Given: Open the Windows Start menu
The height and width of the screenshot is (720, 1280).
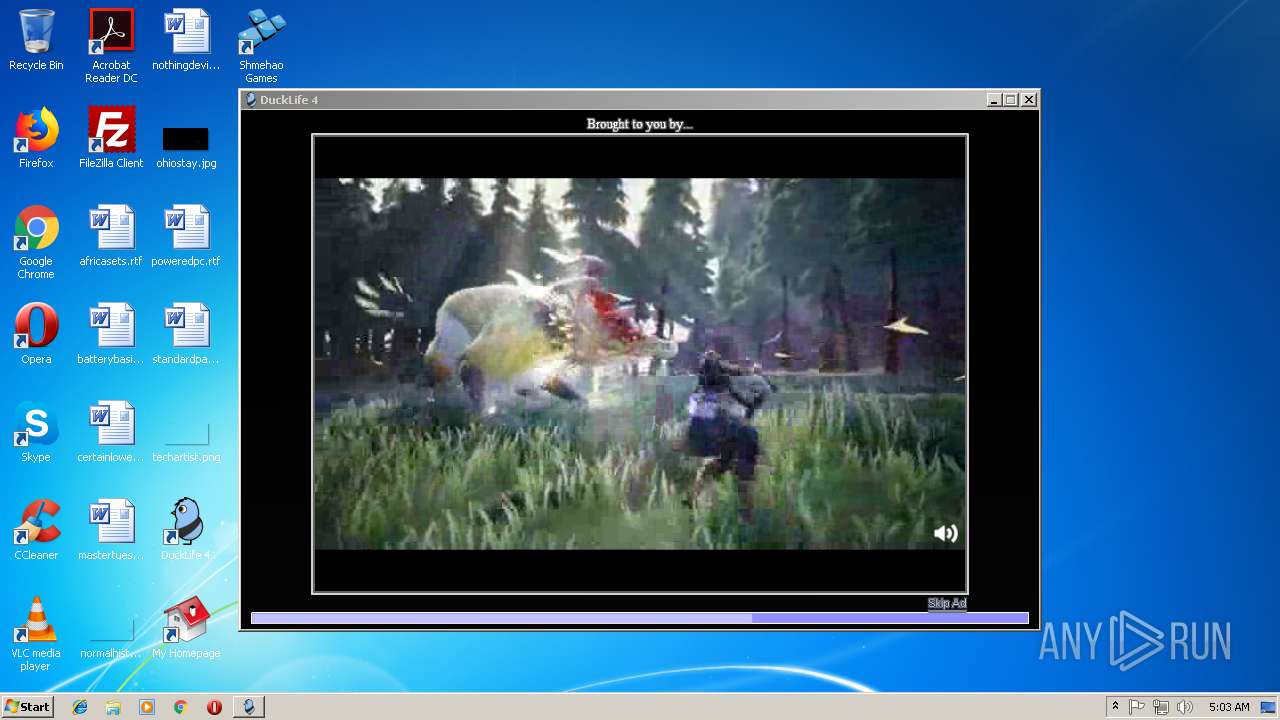Looking at the screenshot, I should [27, 707].
